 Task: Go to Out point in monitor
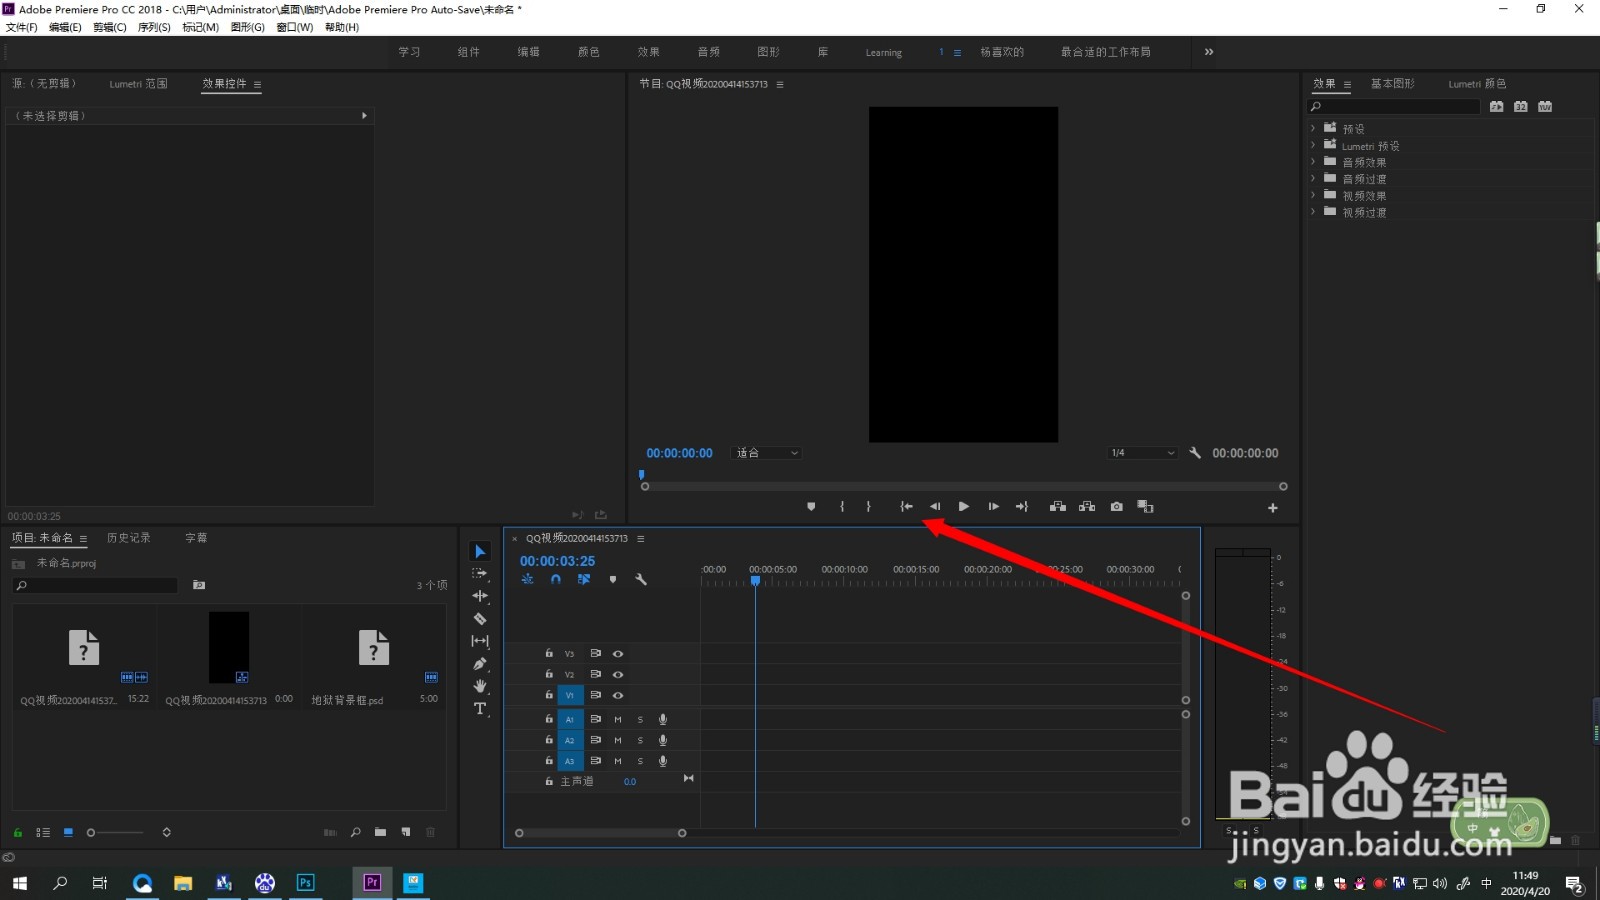[1022, 507]
